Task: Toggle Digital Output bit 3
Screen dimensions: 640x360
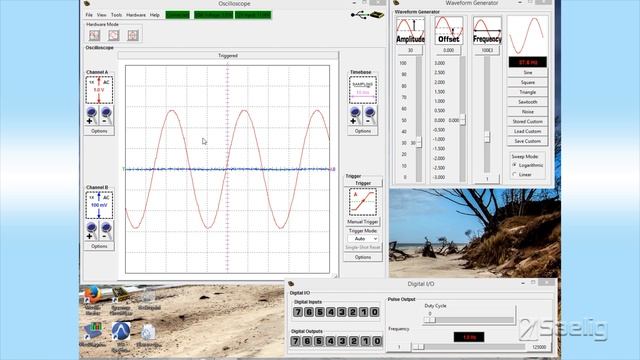Action: pos(342,341)
